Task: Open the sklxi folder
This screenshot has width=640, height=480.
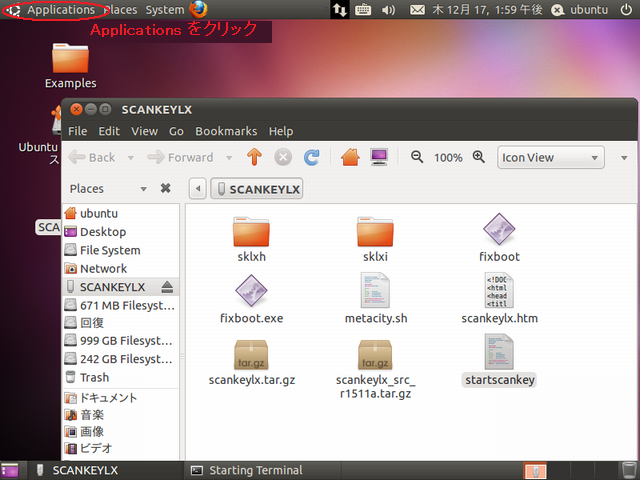Action: [x=375, y=239]
